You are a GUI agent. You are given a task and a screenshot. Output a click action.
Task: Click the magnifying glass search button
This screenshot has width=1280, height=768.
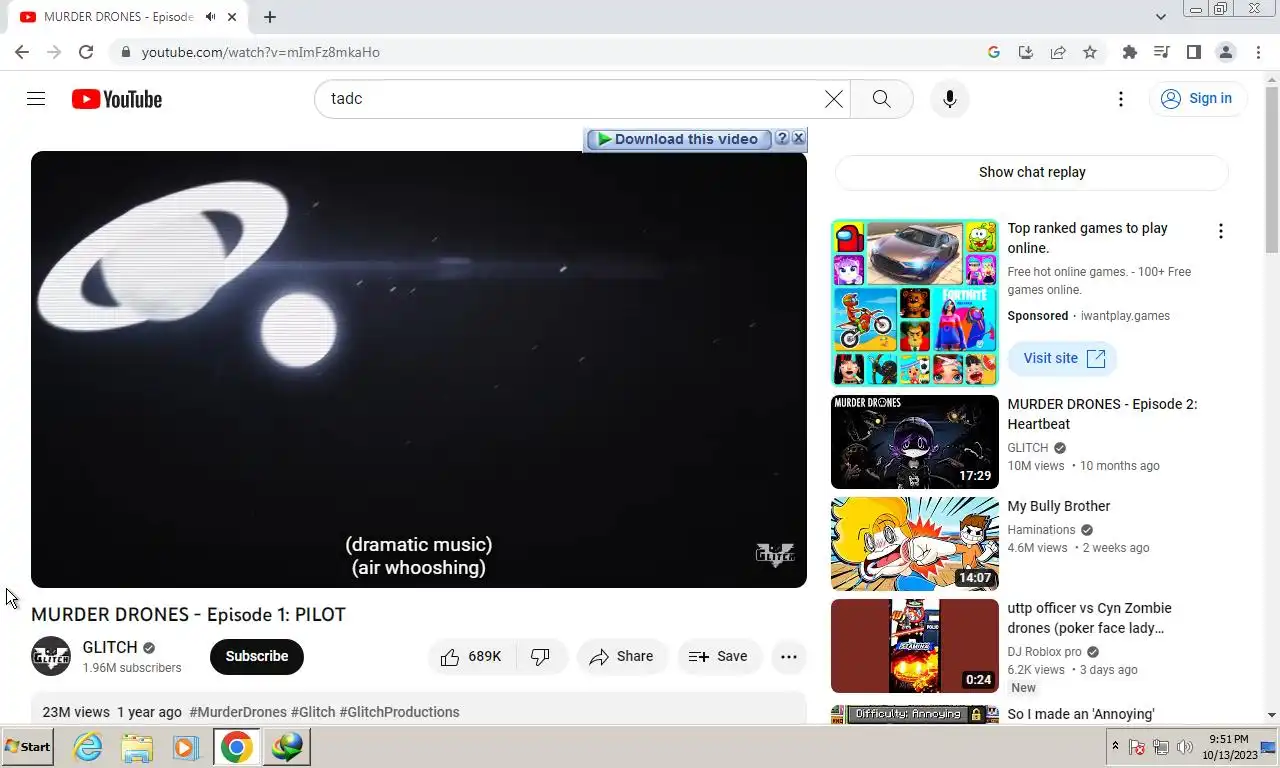point(881,99)
